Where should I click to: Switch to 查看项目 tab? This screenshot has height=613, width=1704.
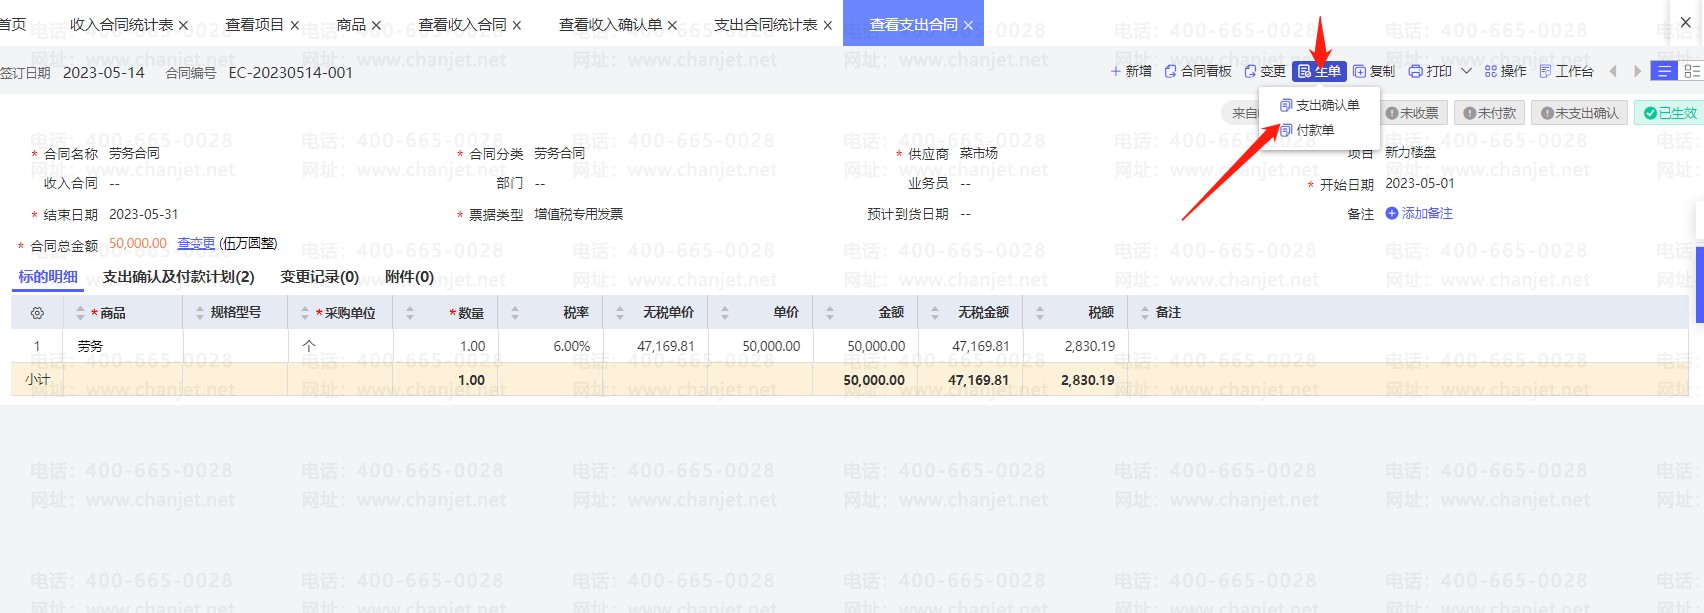coord(254,24)
